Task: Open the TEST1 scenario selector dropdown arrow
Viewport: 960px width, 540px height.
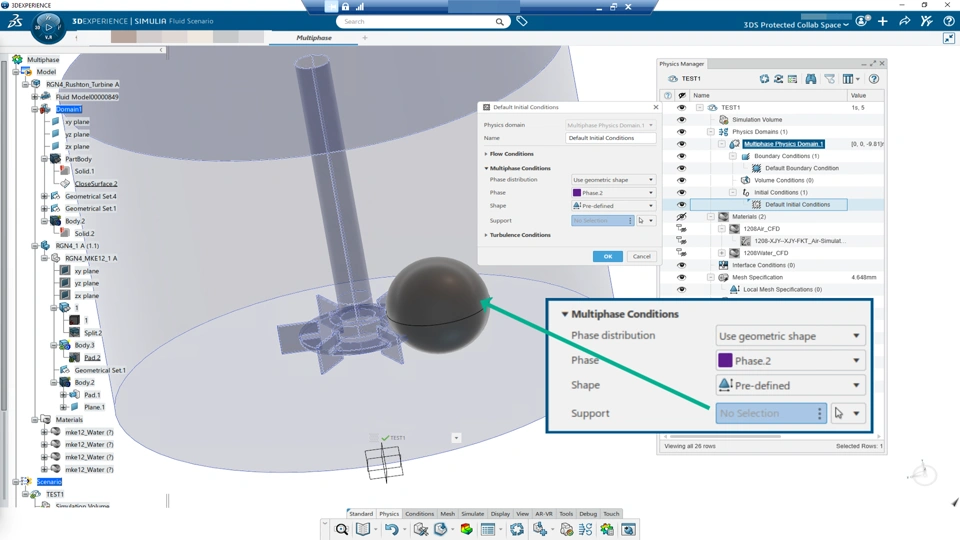Action: pos(456,438)
